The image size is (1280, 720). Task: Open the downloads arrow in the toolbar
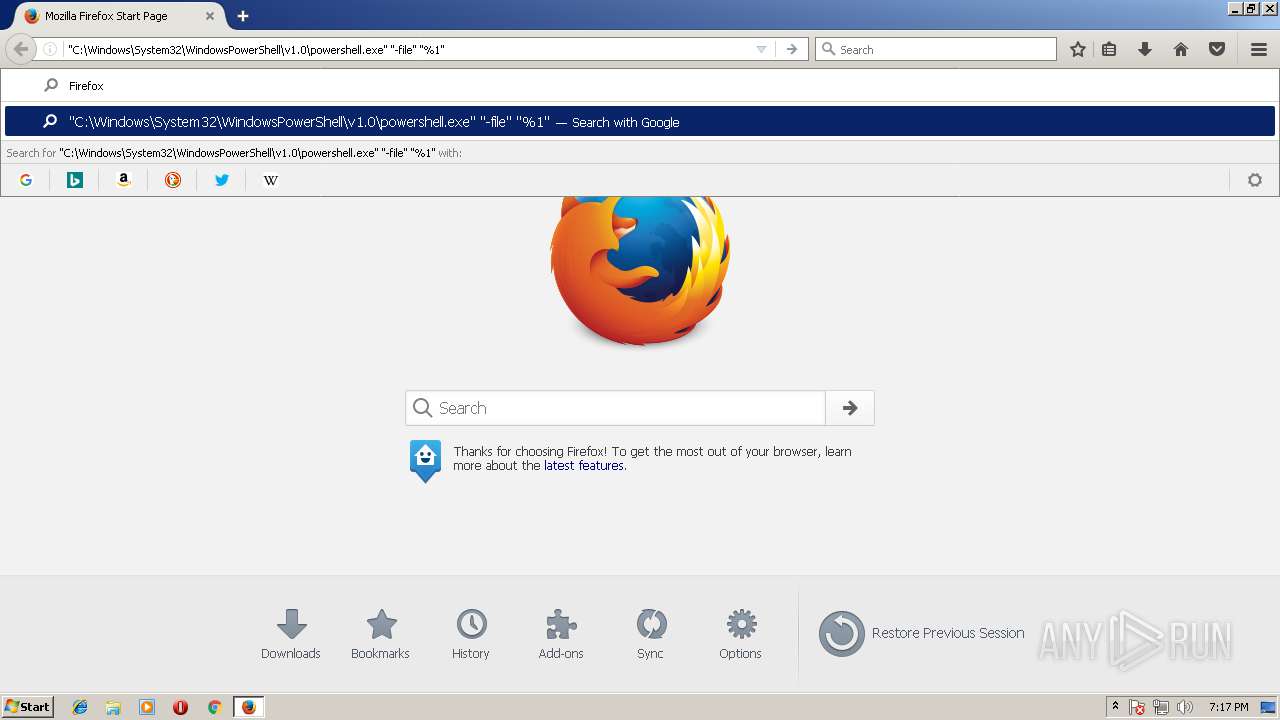click(x=1145, y=49)
